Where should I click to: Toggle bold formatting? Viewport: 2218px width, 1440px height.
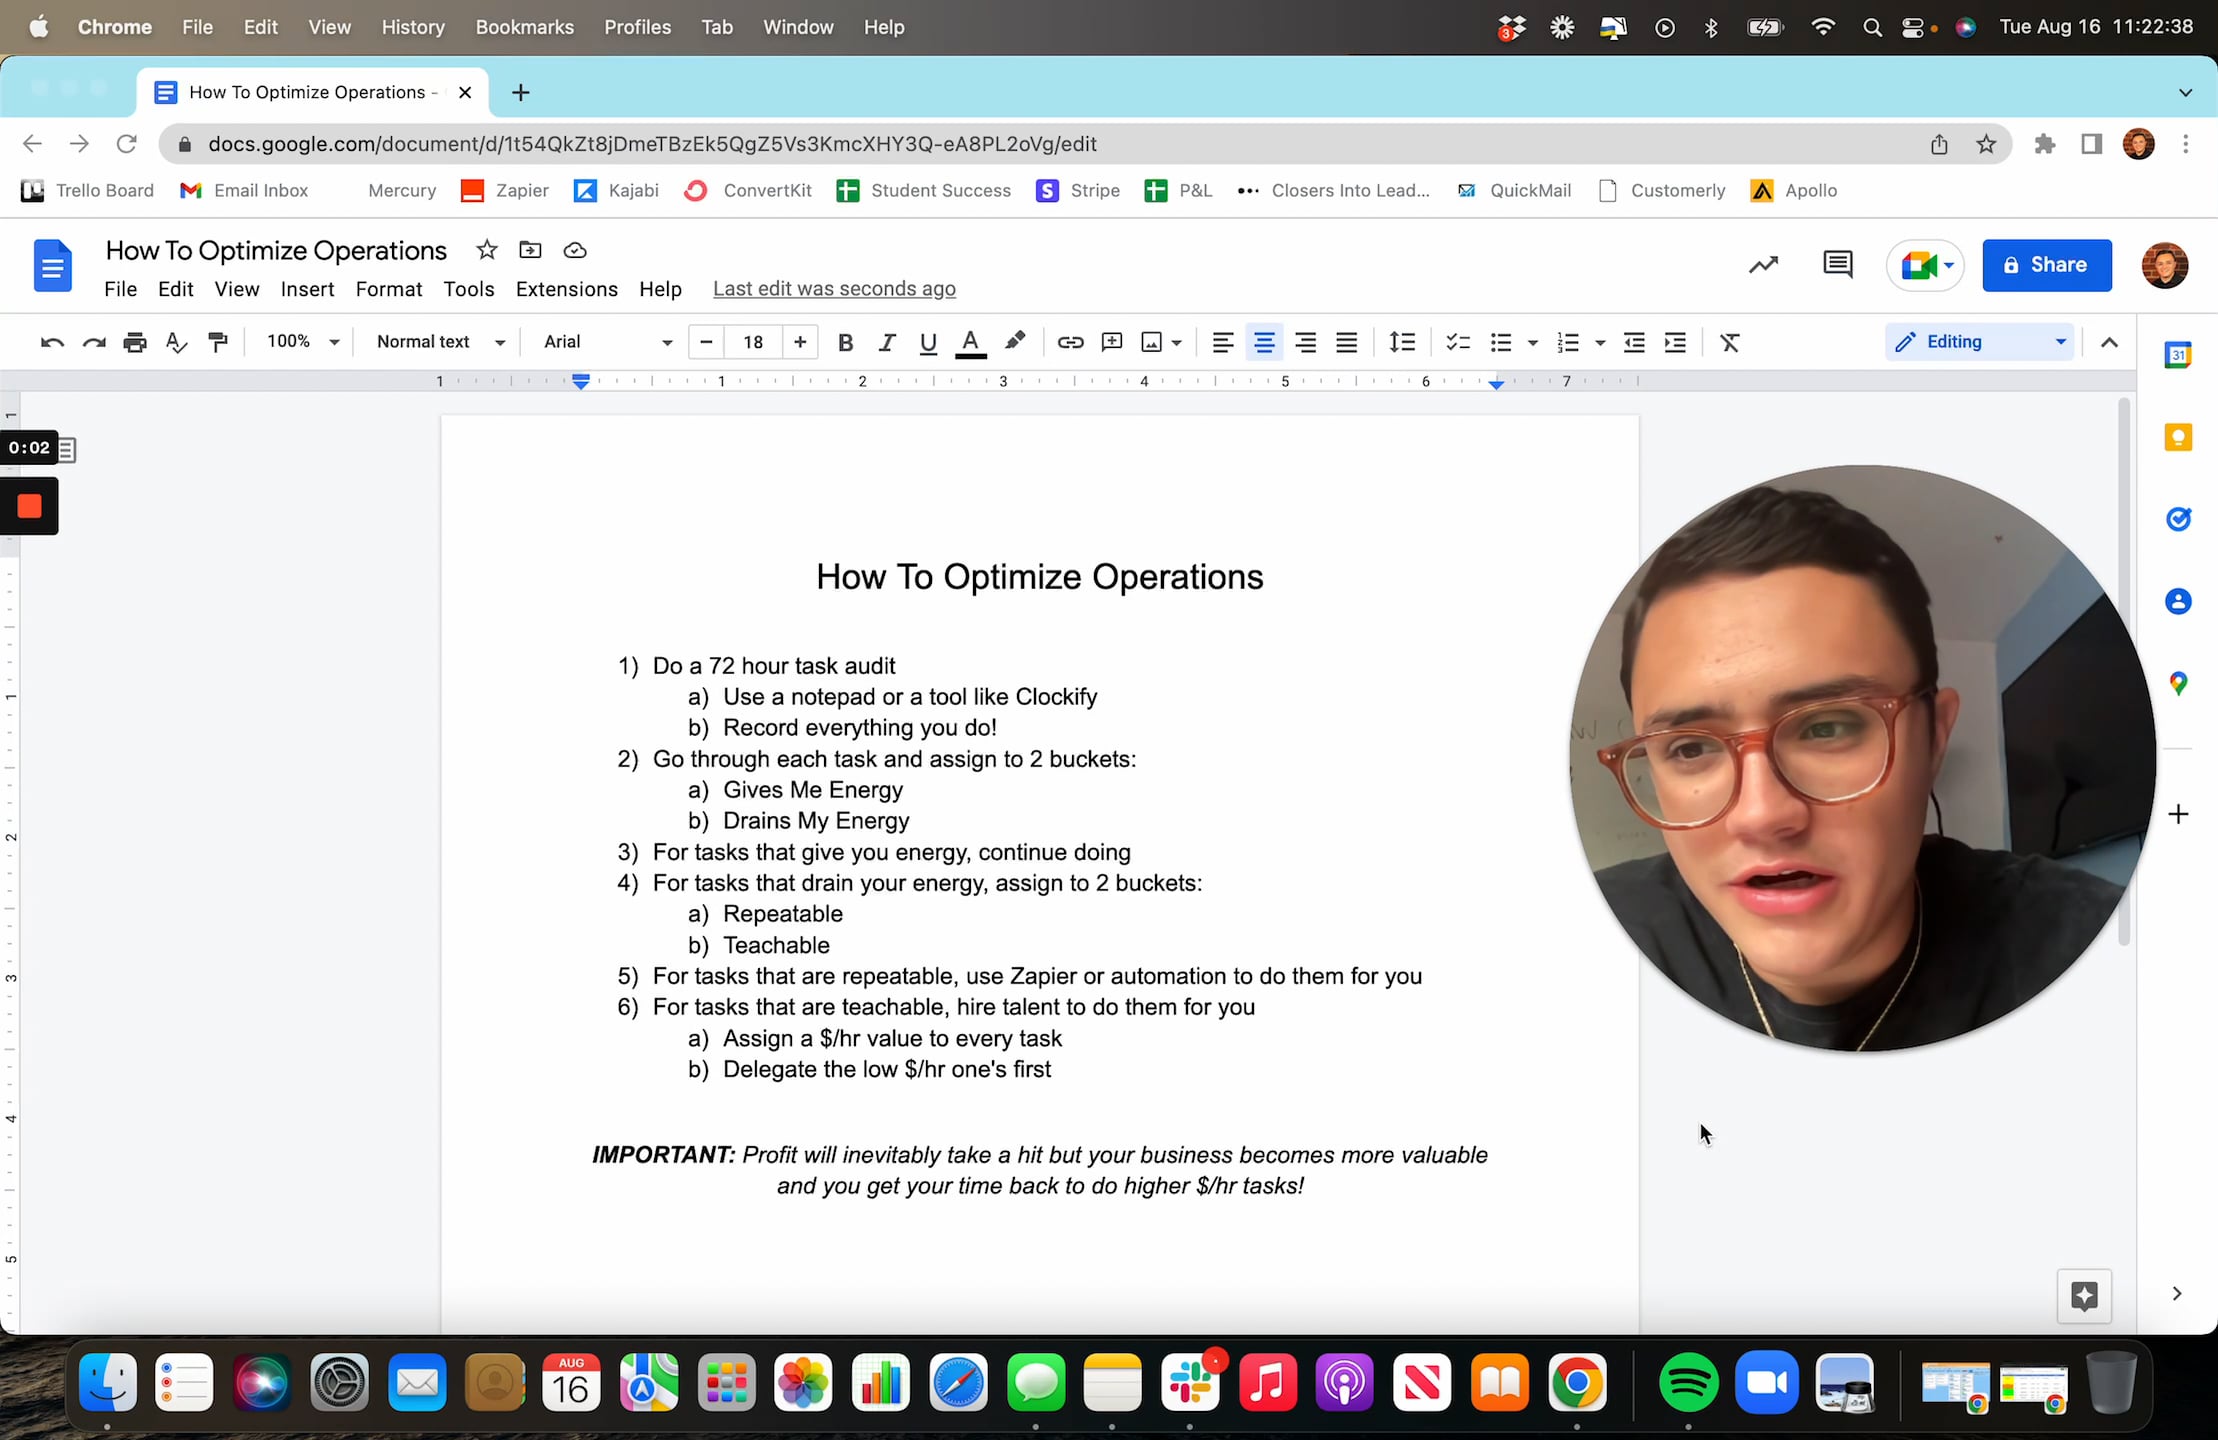pyautogui.click(x=844, y=342)
